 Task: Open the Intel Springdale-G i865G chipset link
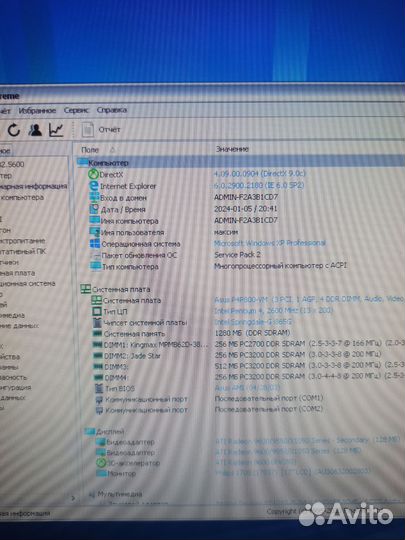point(254,322)
